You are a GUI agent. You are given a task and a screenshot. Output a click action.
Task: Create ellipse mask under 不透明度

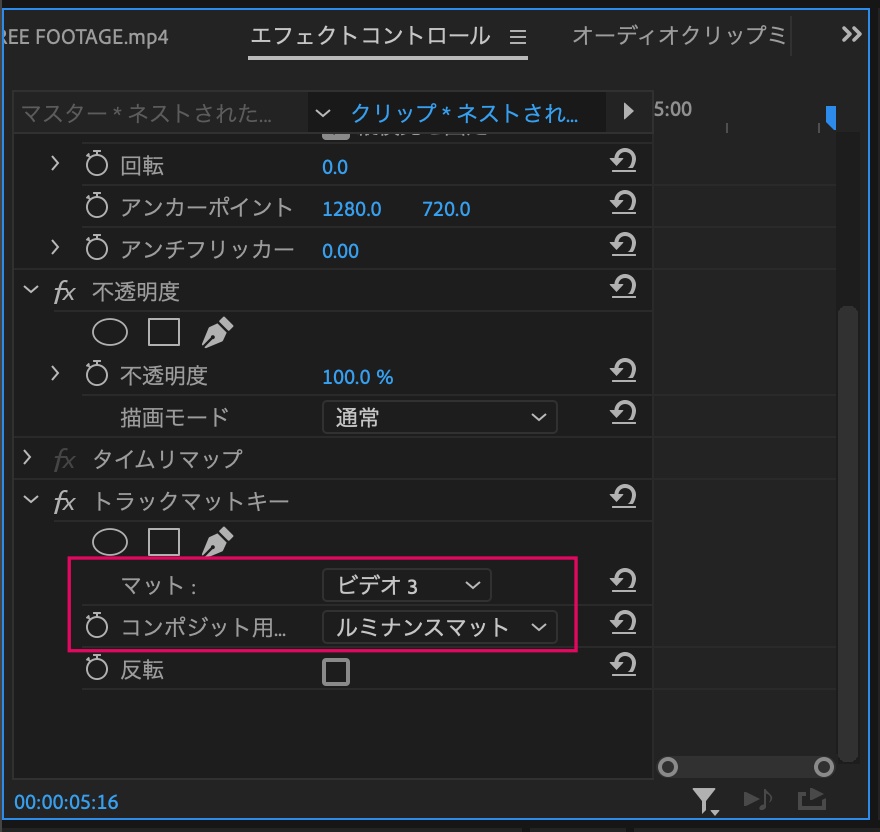[110, 332]
